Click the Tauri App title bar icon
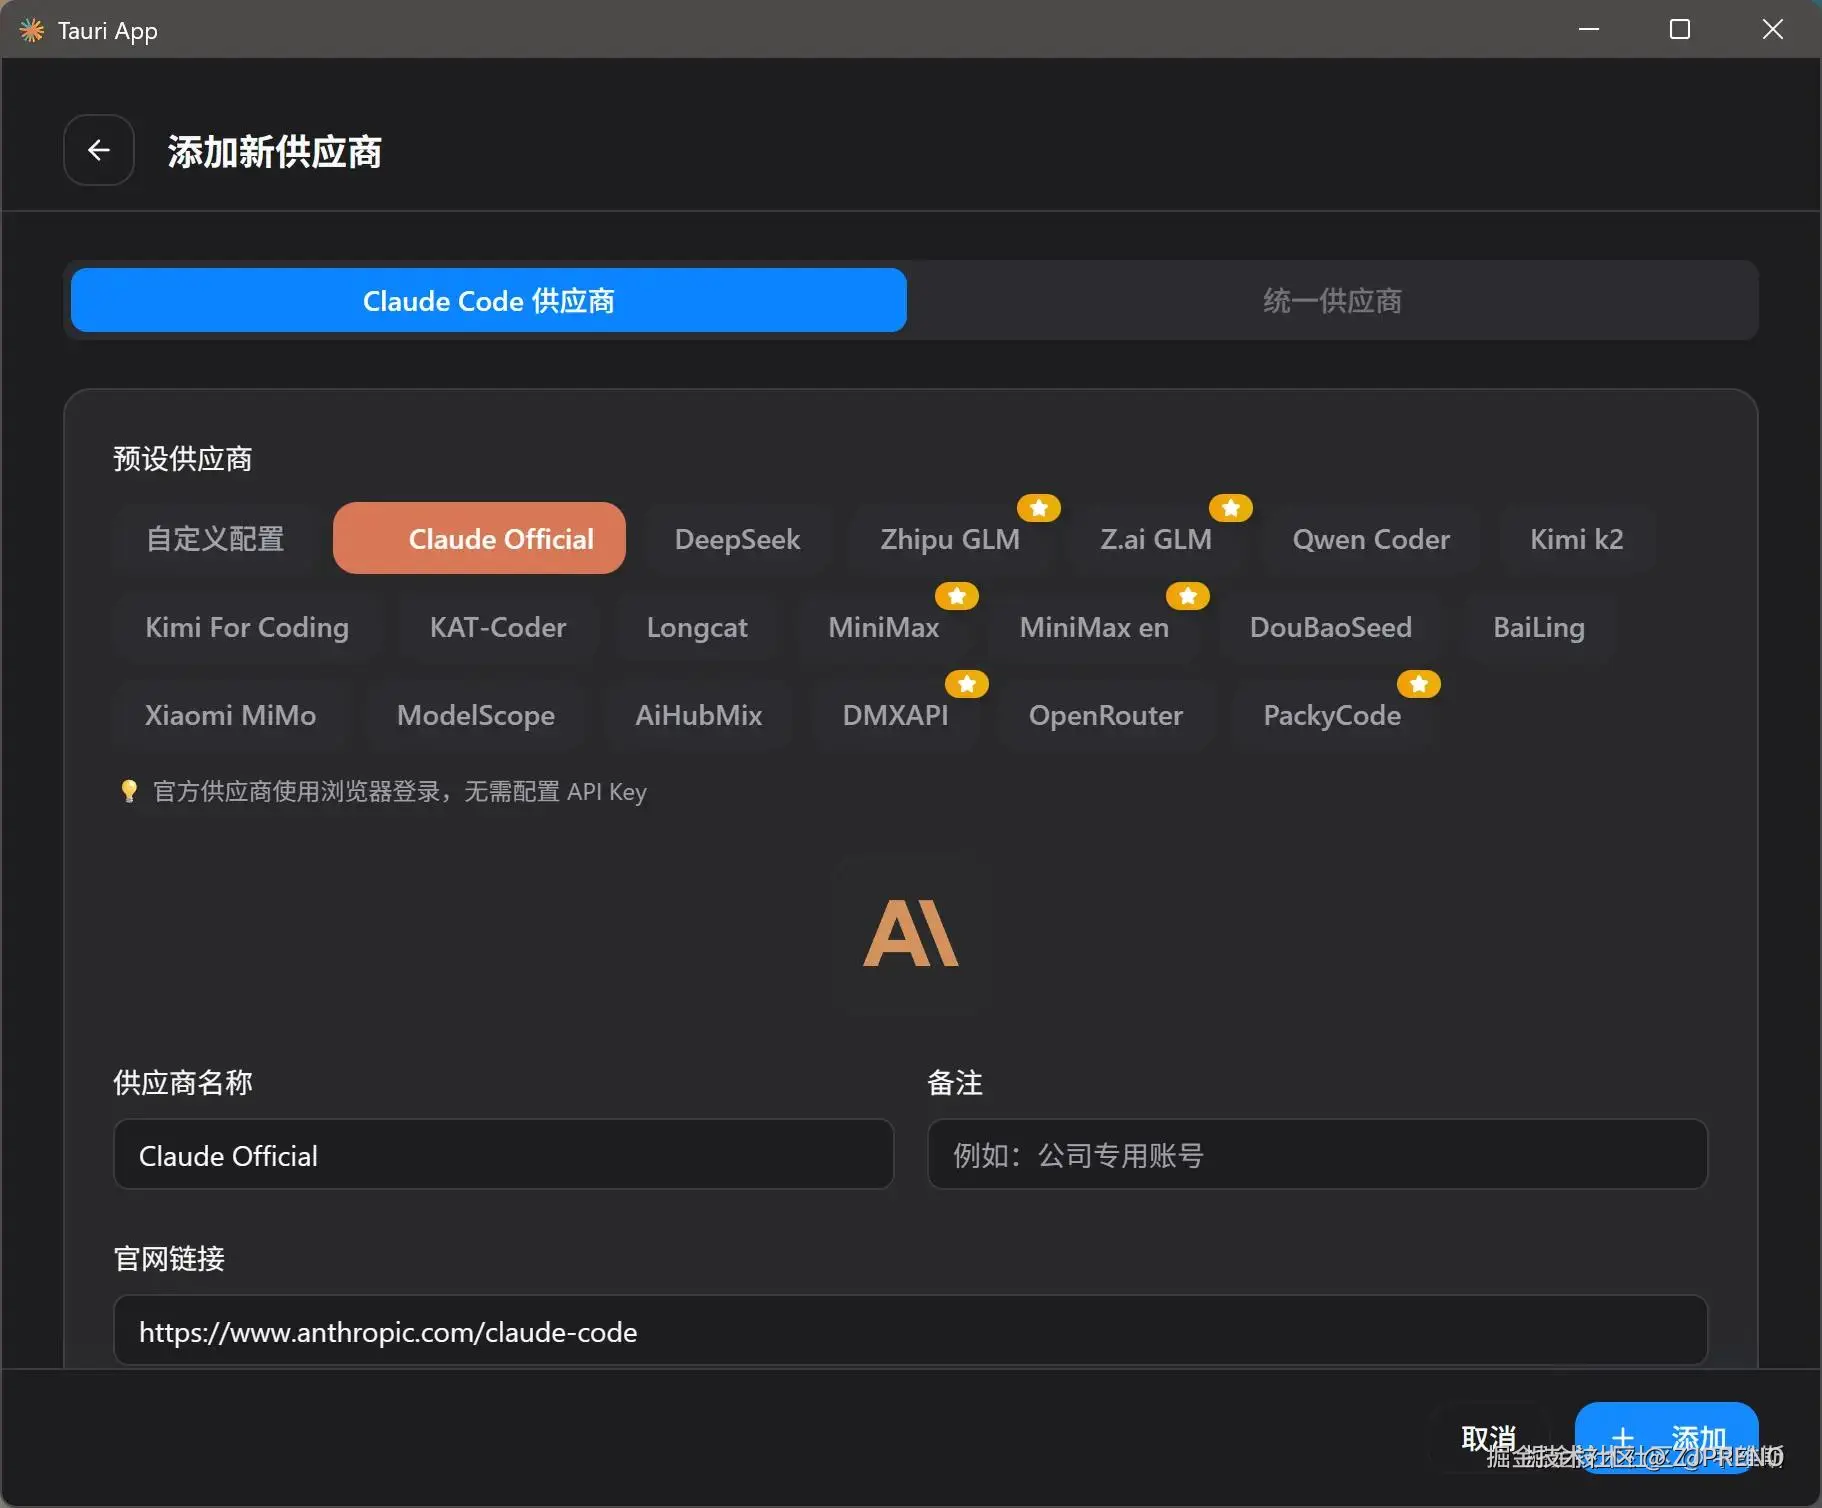The height and width of the screenshot is (1508, 1822). coord(32,30)
